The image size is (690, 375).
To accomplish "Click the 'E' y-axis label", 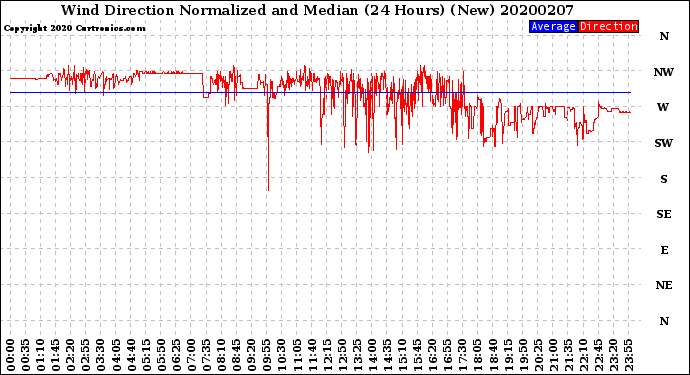I will [x=664, y=250].
